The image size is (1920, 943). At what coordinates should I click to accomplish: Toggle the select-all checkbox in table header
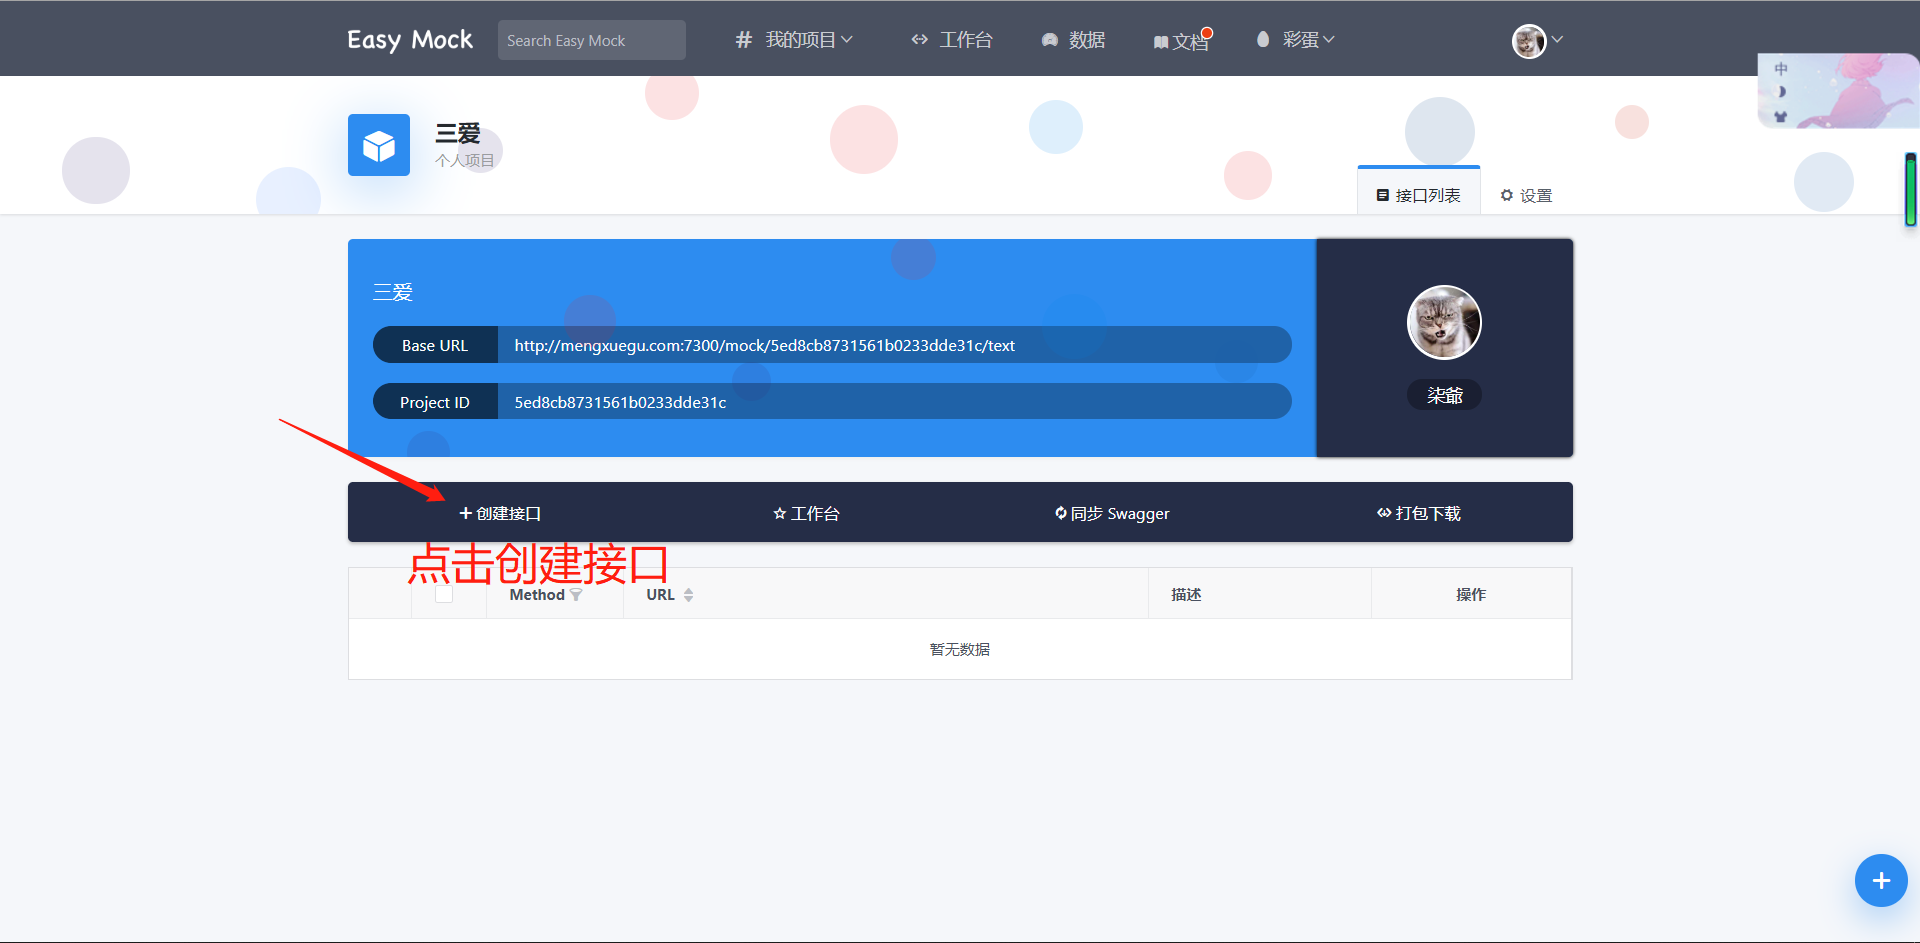click(x=444, y=594)
